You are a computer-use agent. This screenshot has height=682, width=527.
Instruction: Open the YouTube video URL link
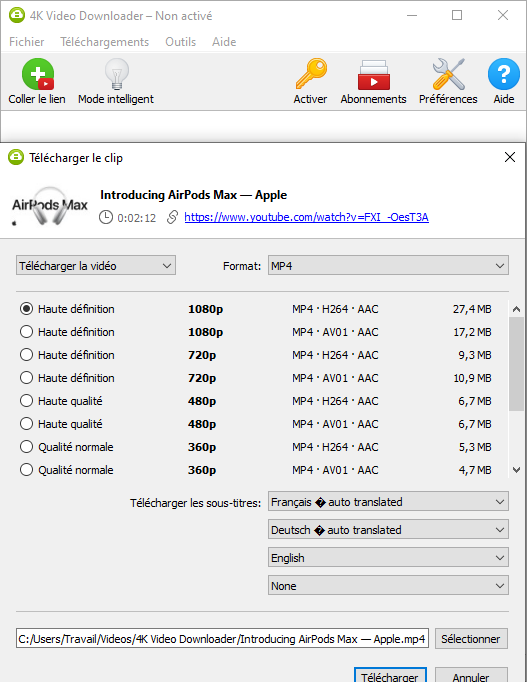click(x=307, y=217)
